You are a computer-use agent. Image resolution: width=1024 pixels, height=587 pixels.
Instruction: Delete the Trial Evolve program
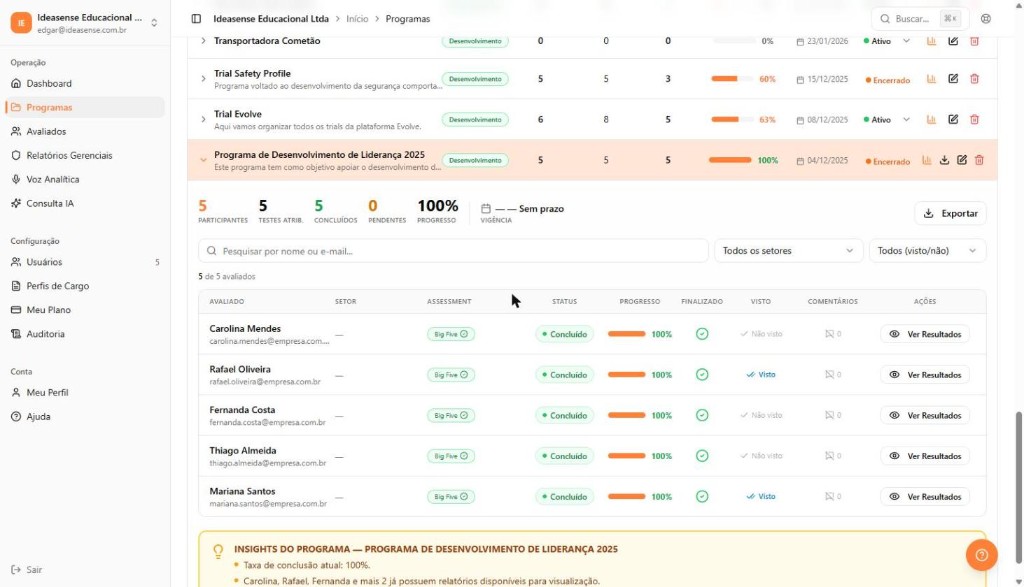click(974, 119)
